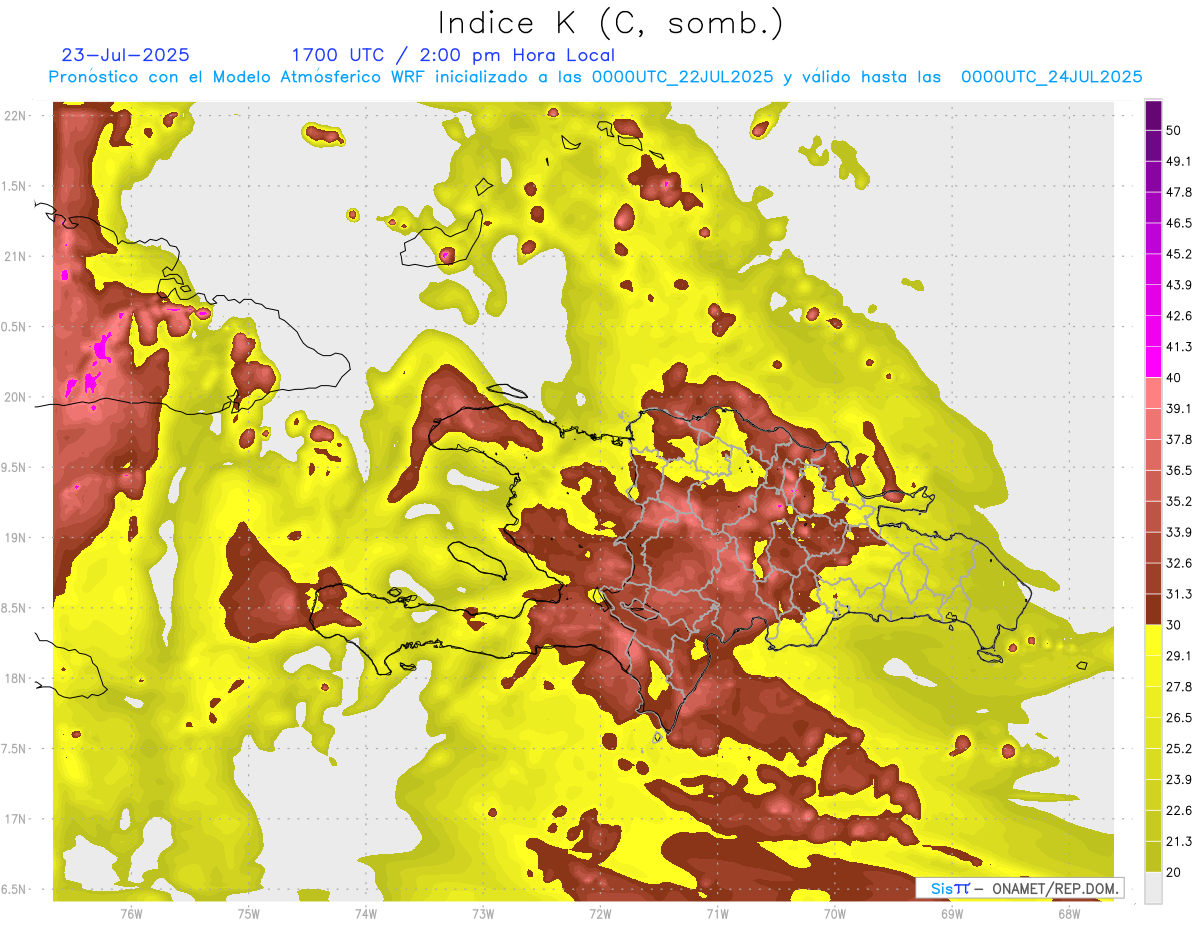This screenshot has height=927, width=1200.
Task: Click the "76W" longitude axis label
Action: 131,914
